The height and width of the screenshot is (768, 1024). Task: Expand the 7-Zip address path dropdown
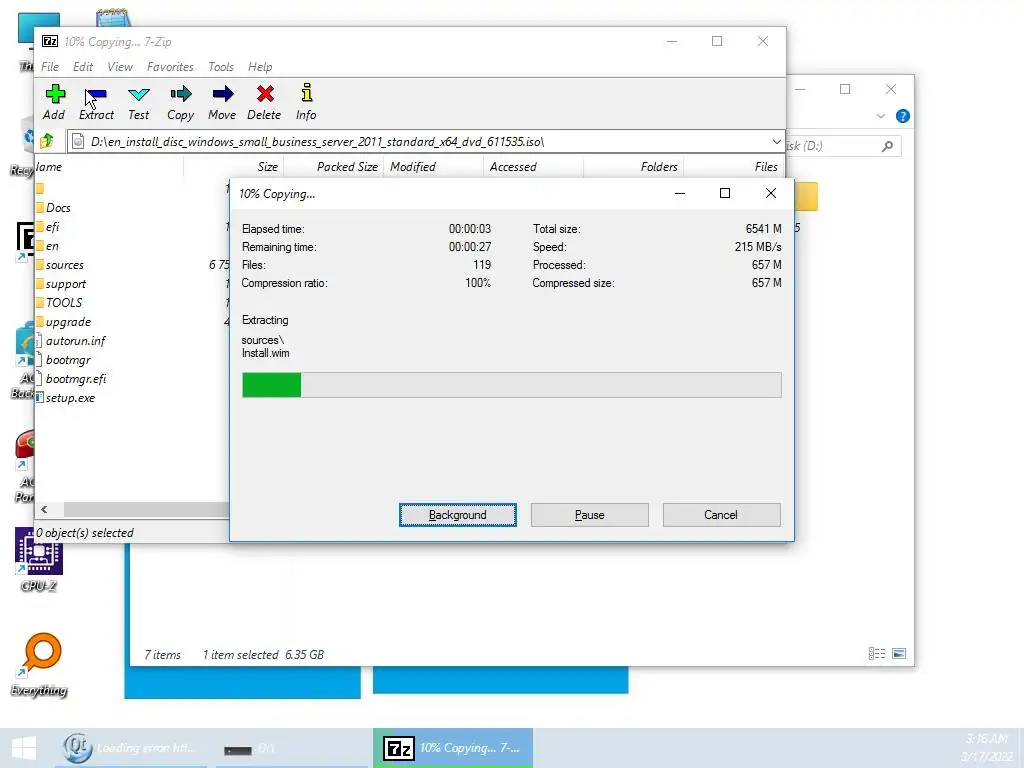pyautogui.click(x=776, y=141)
